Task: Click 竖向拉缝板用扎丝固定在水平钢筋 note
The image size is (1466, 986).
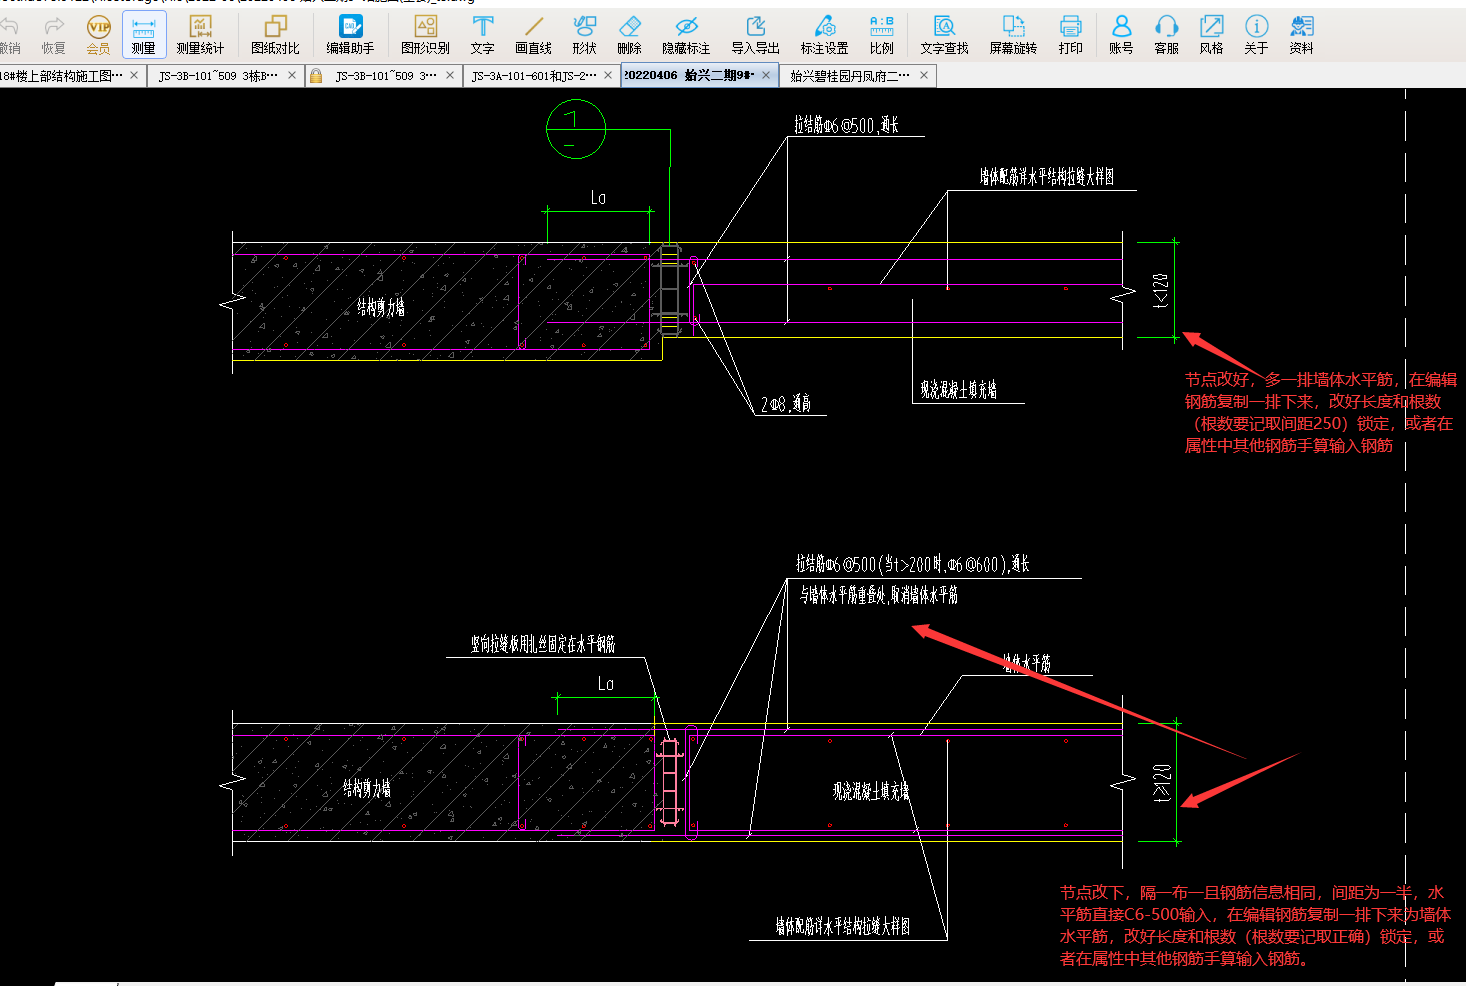Action: (x=543, y=645)
